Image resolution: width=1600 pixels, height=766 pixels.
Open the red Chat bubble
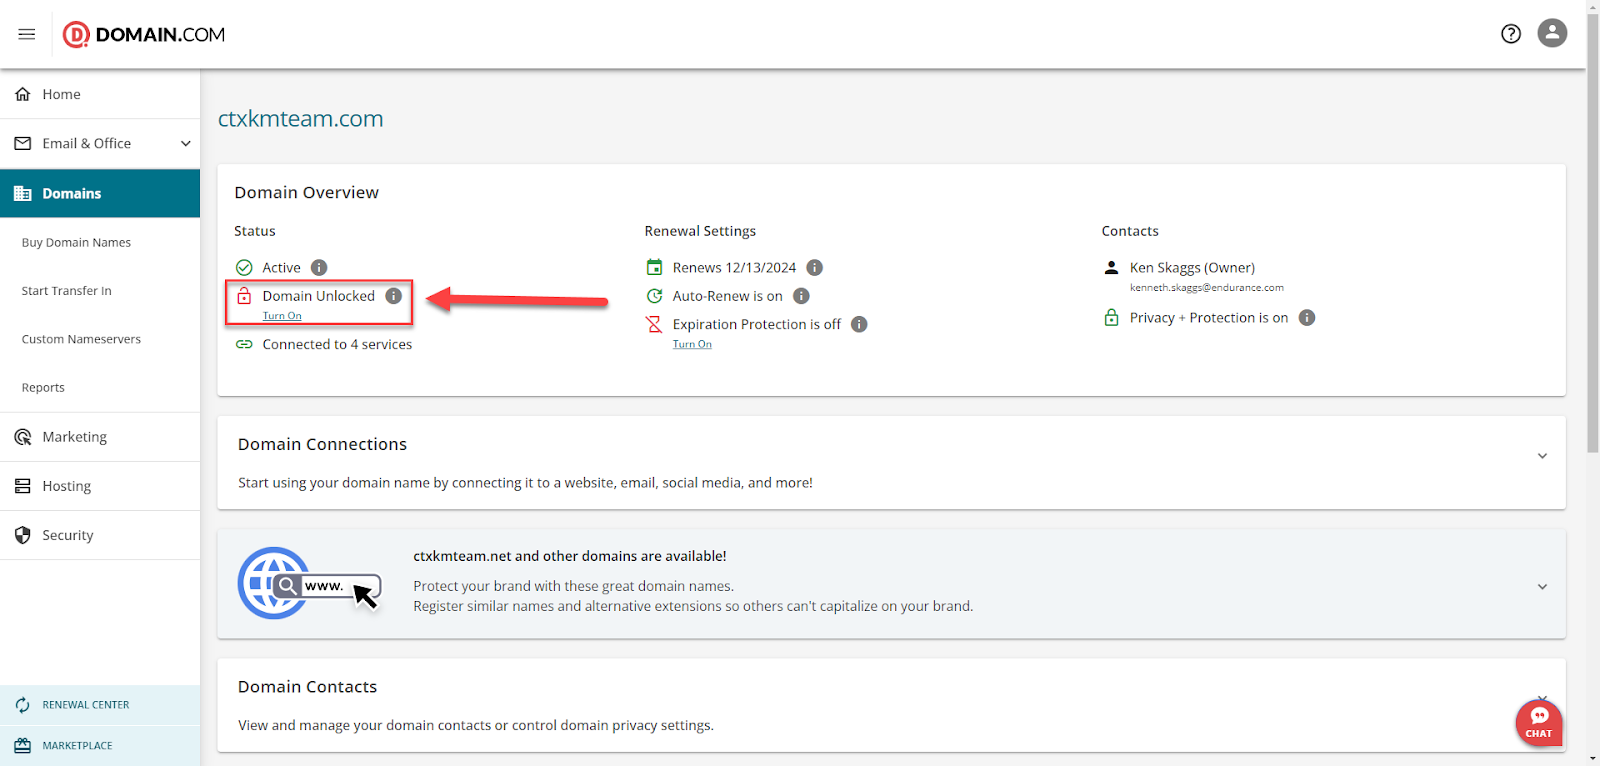(x=1539, y=722)
